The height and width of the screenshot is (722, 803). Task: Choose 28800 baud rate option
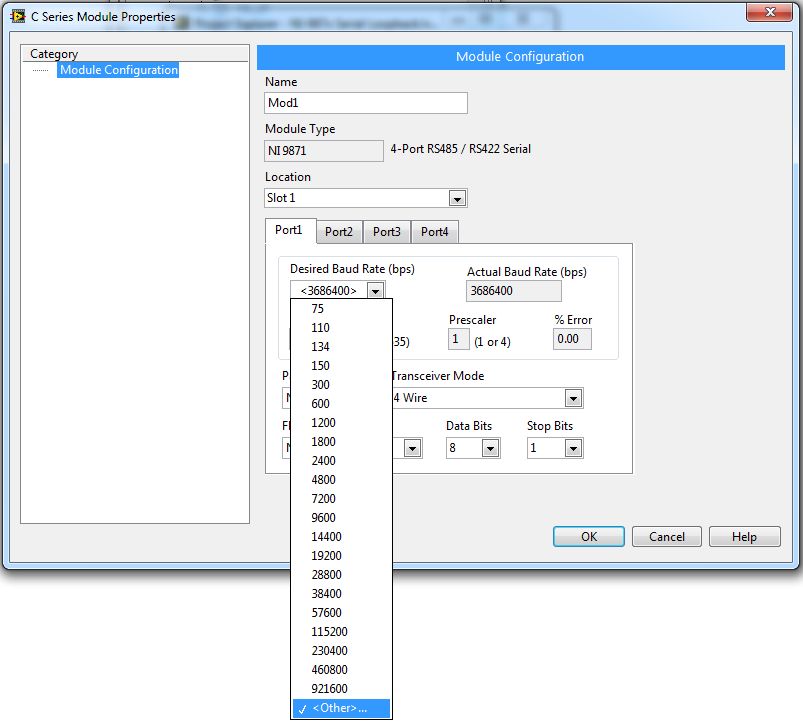point(341,575)
